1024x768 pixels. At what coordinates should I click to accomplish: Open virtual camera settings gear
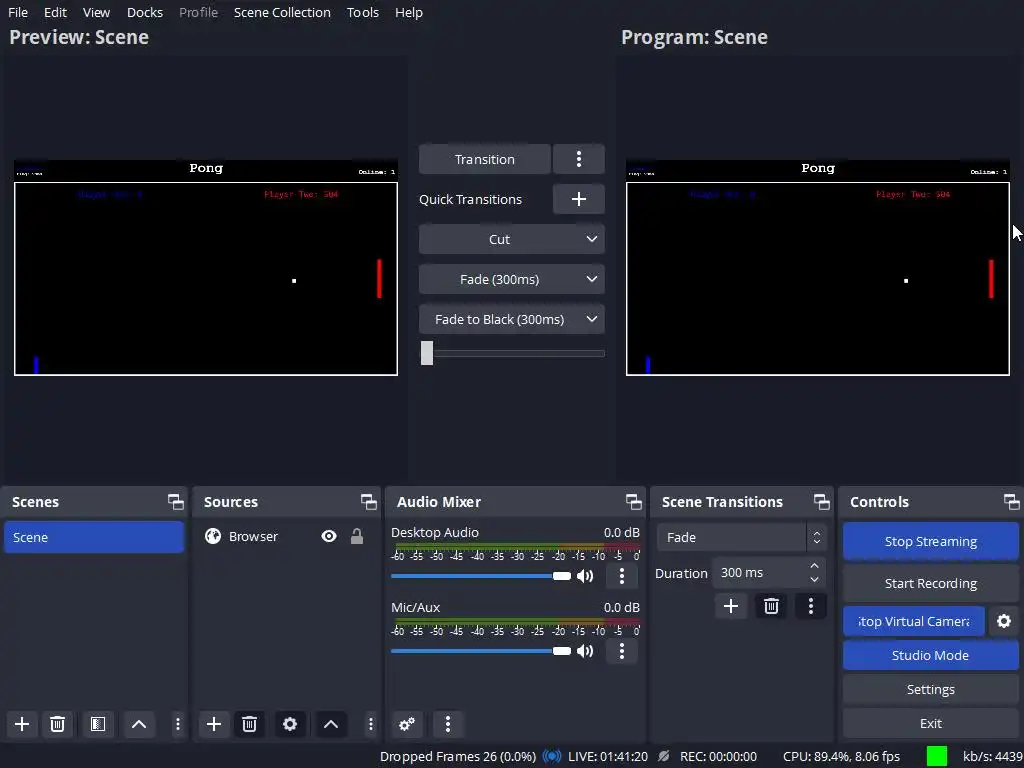tap(1004, 621)
